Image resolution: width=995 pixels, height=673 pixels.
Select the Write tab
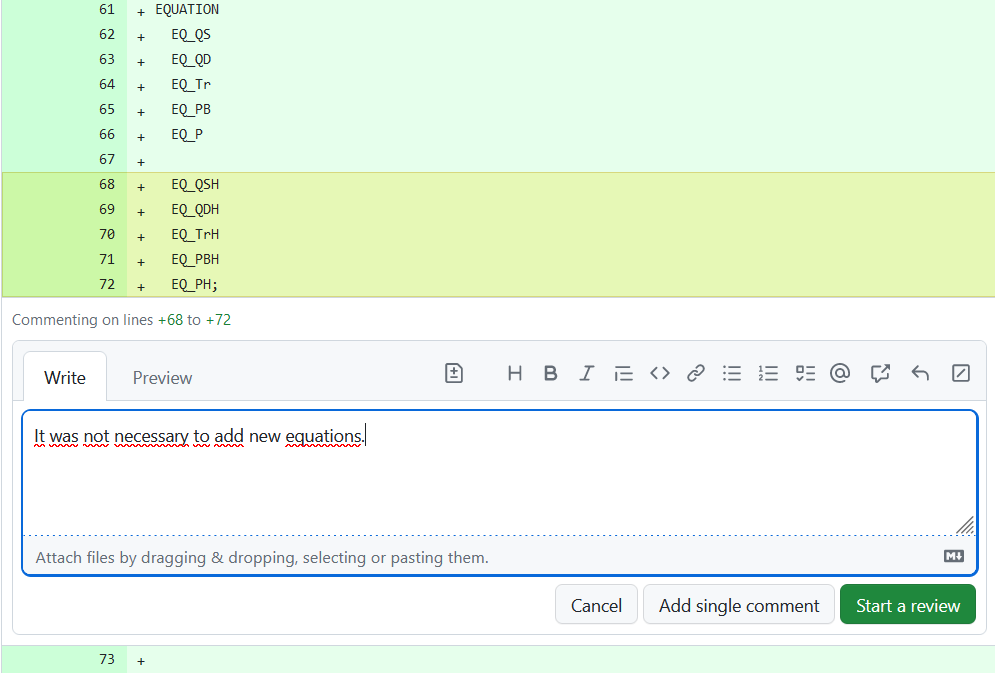65,378
